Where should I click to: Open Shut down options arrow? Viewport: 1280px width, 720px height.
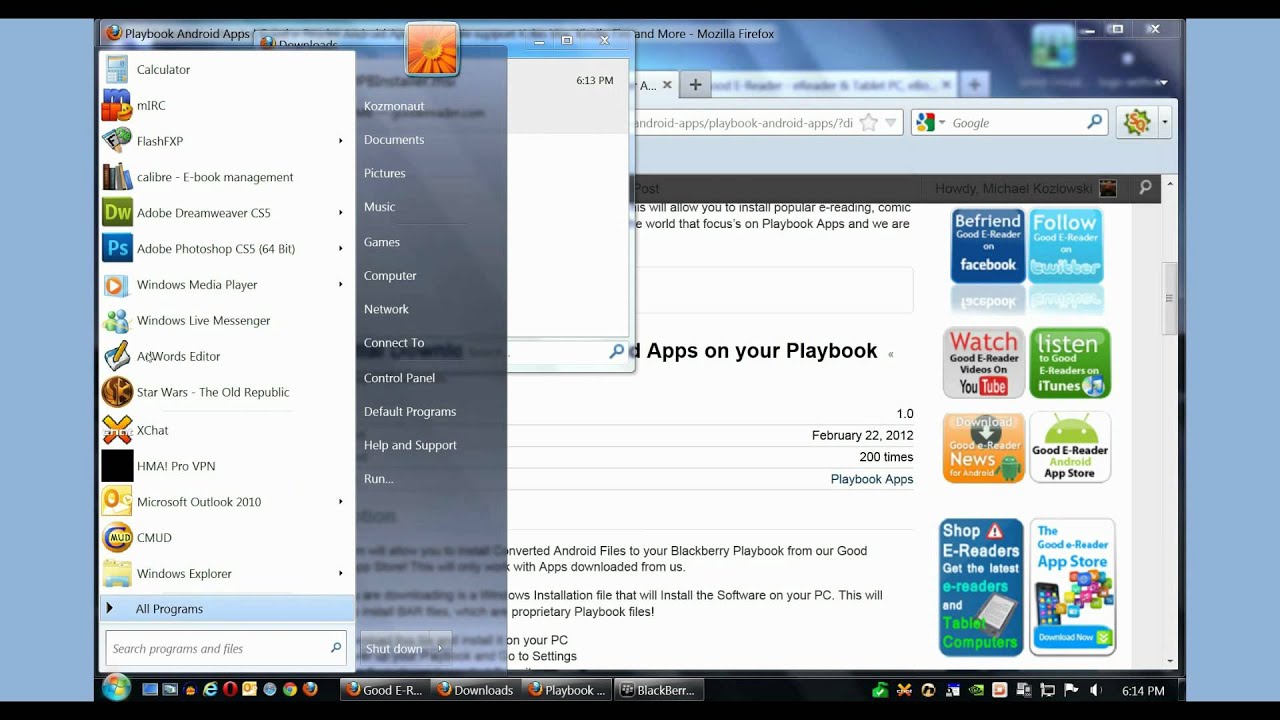[x=440, y=648]
